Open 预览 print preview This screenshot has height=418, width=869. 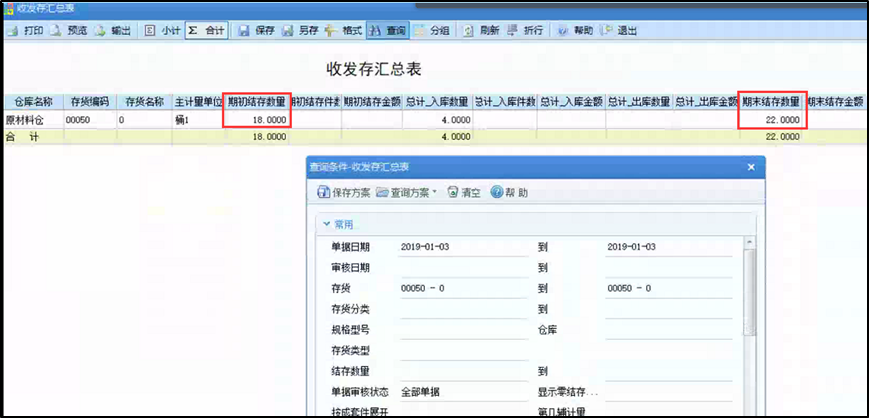click(x=69, y=31)
